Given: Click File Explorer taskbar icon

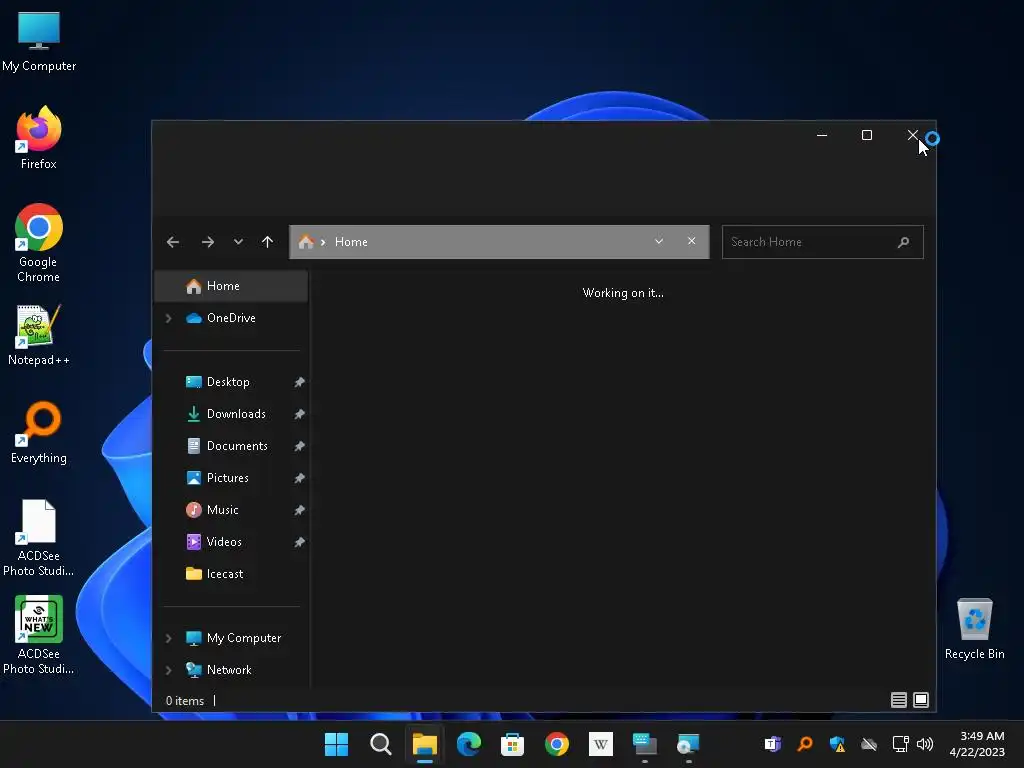Looking at the screenshot, I should pos(424,744).
